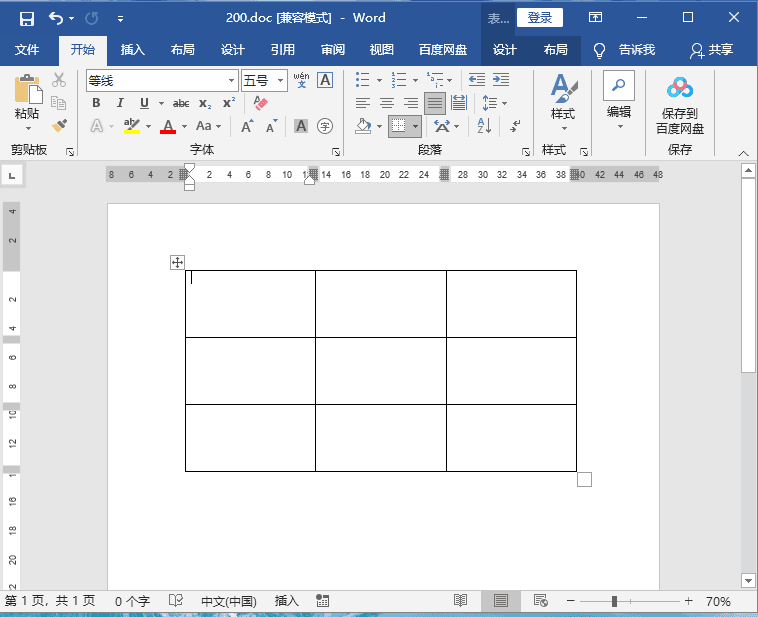Click the 共享 share button
This screenshot has width=758, height=617.
tap(711, 50)
